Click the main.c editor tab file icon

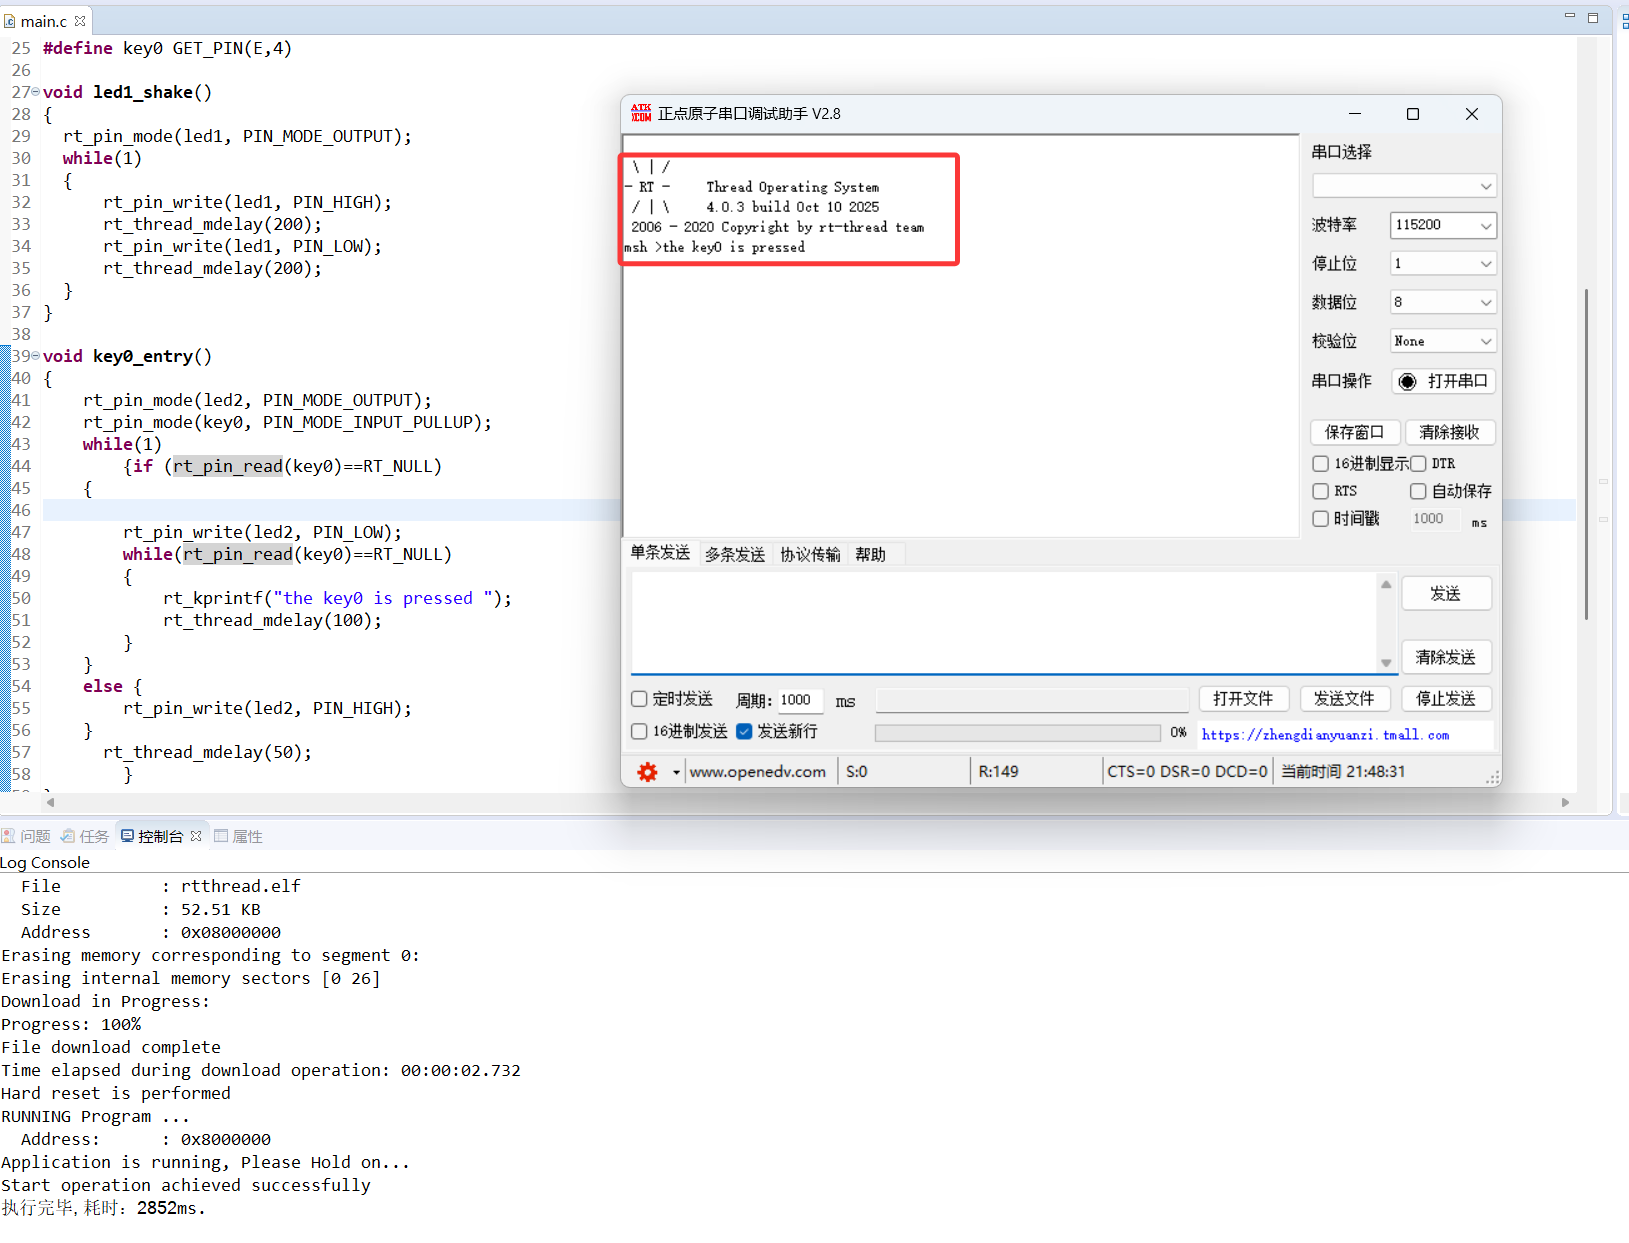coord(11,20)
